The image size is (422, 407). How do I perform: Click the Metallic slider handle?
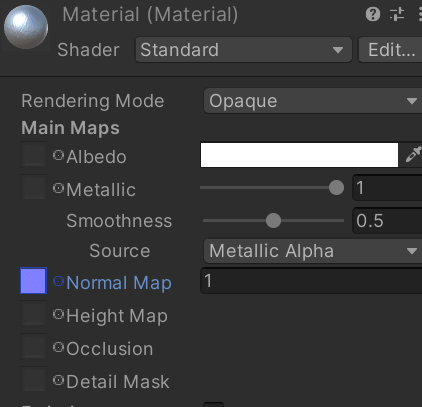pos(336,188)
